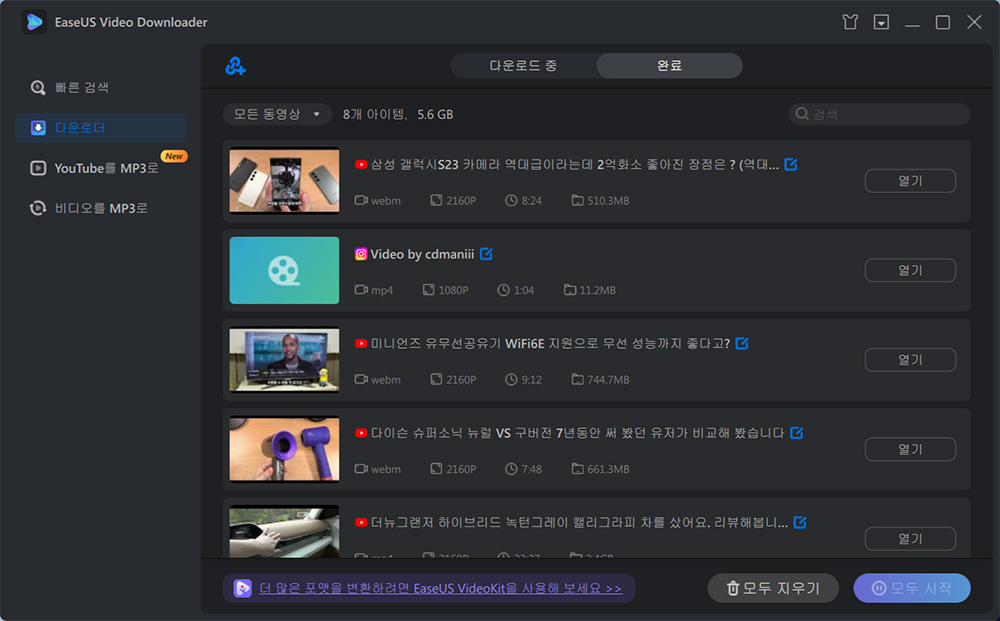The height and width of the screenshot is (621, 1000).
Task: Click the 510.3MB file size label
Action: pyautogui.click(x=601, y=201)
